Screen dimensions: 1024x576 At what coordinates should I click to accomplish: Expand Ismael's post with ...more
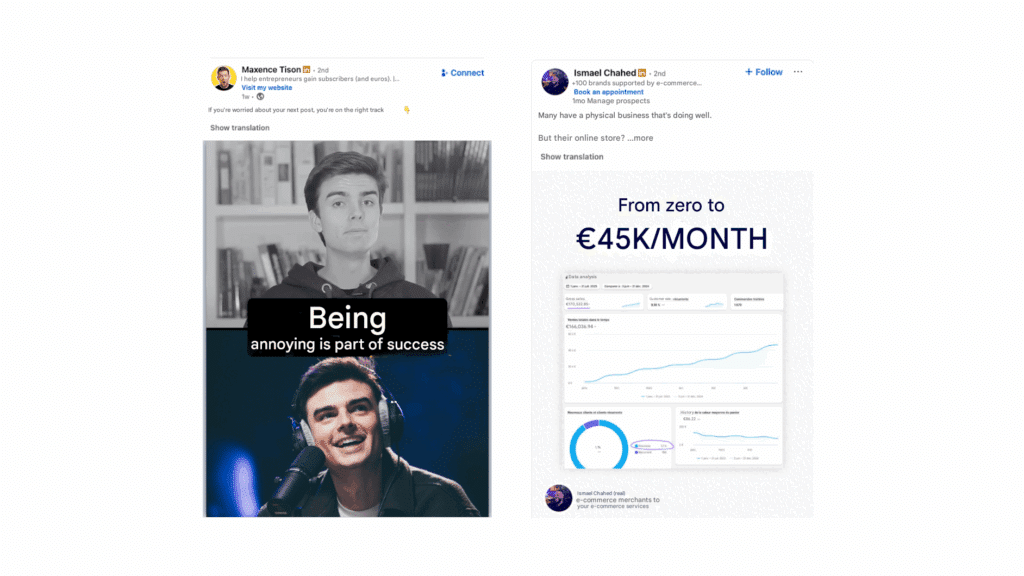pyautogui.click(x=640, y=138)
